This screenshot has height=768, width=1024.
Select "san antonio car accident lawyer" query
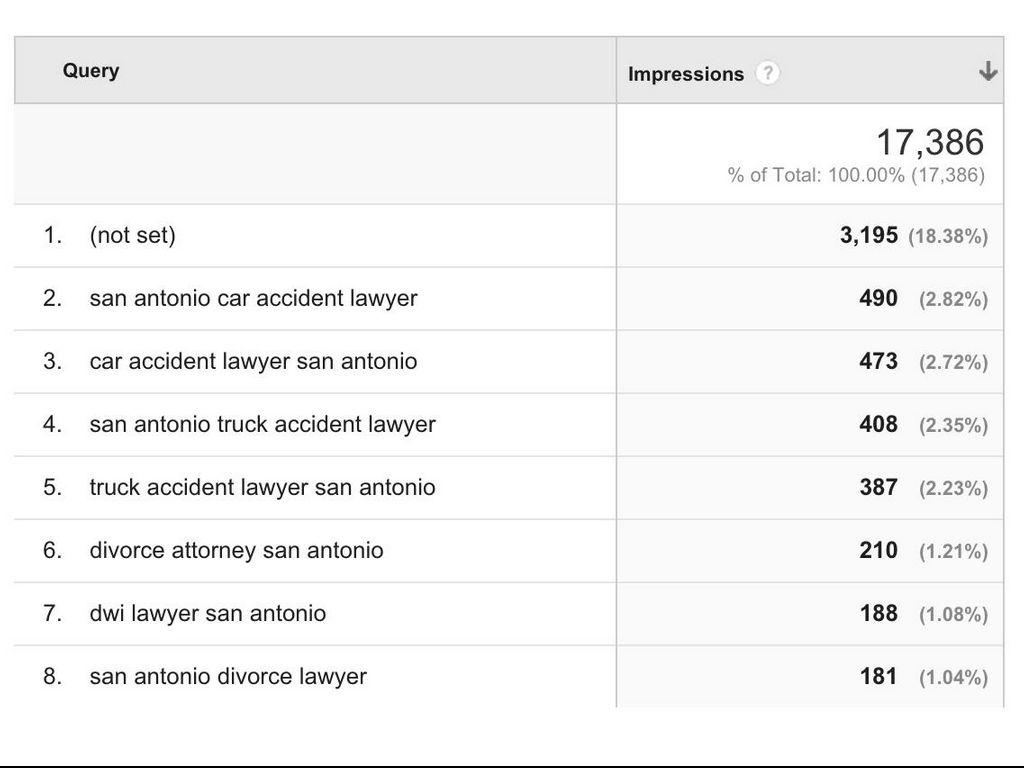tap(253, 298)
